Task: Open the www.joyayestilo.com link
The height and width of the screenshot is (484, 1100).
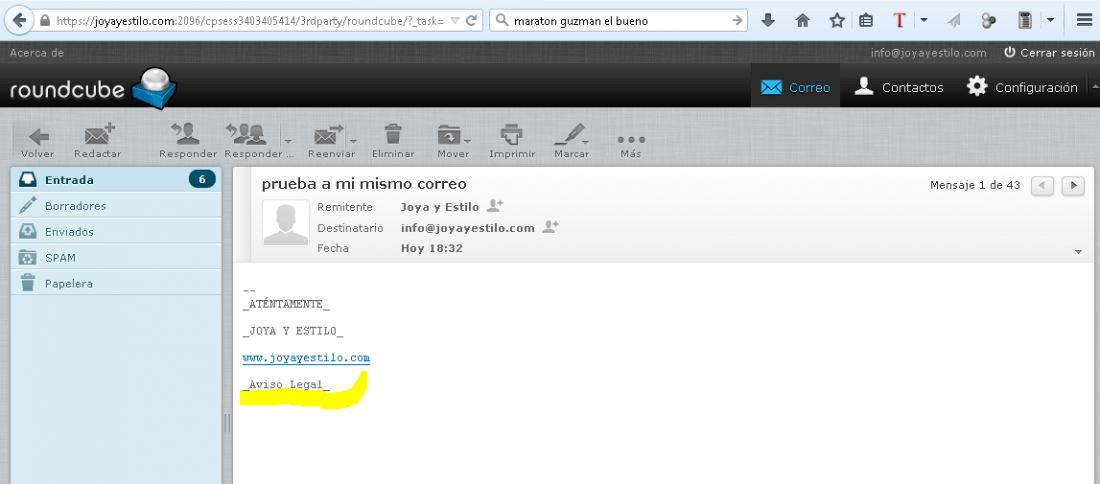Action: tap(306, 358)
